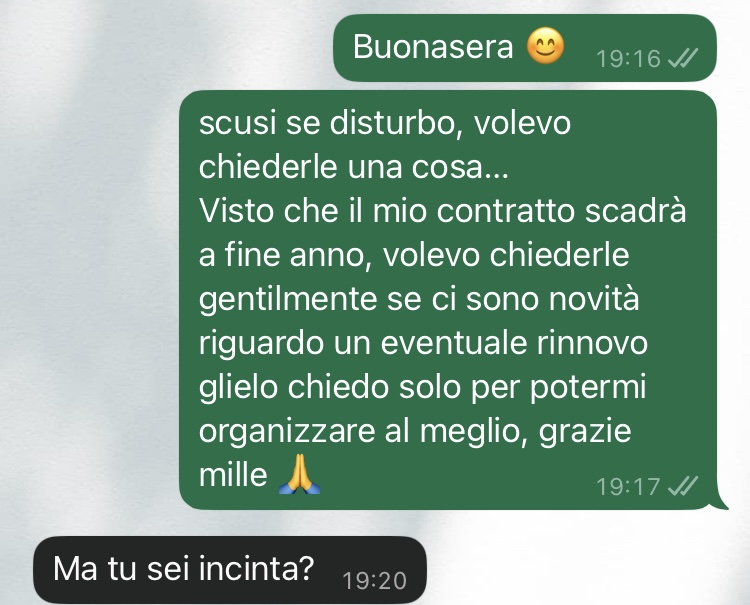Click the praying hands emoji
This screenshot has width=750, height=605.
[299, 474]
